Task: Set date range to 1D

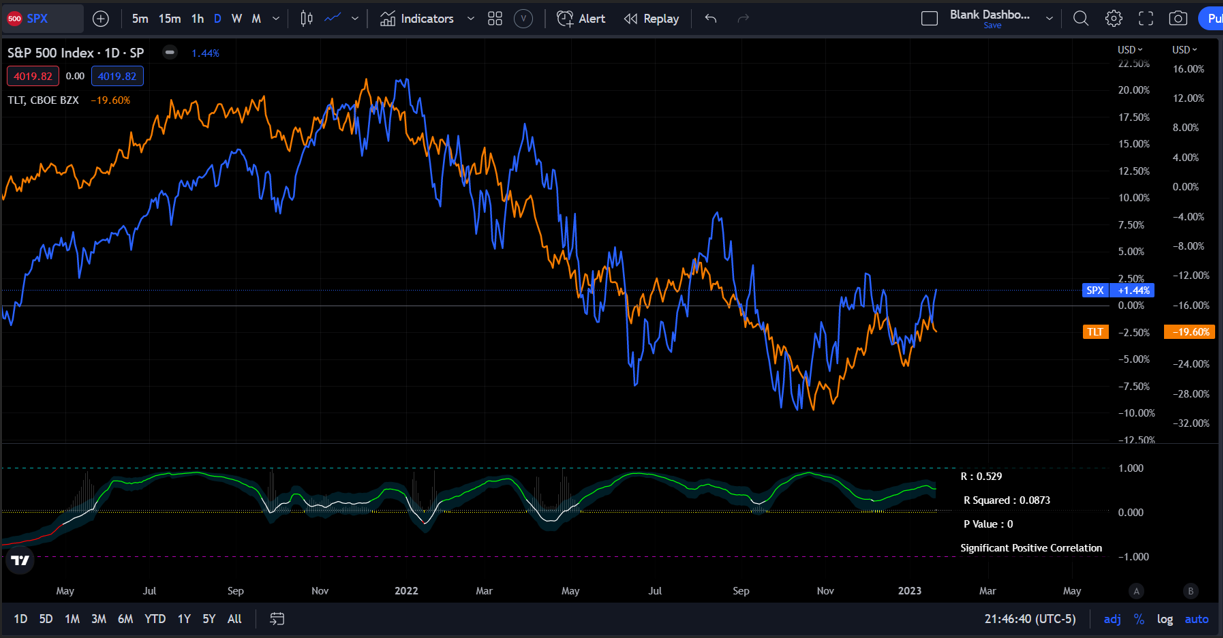Action: (x=21, y=619)
